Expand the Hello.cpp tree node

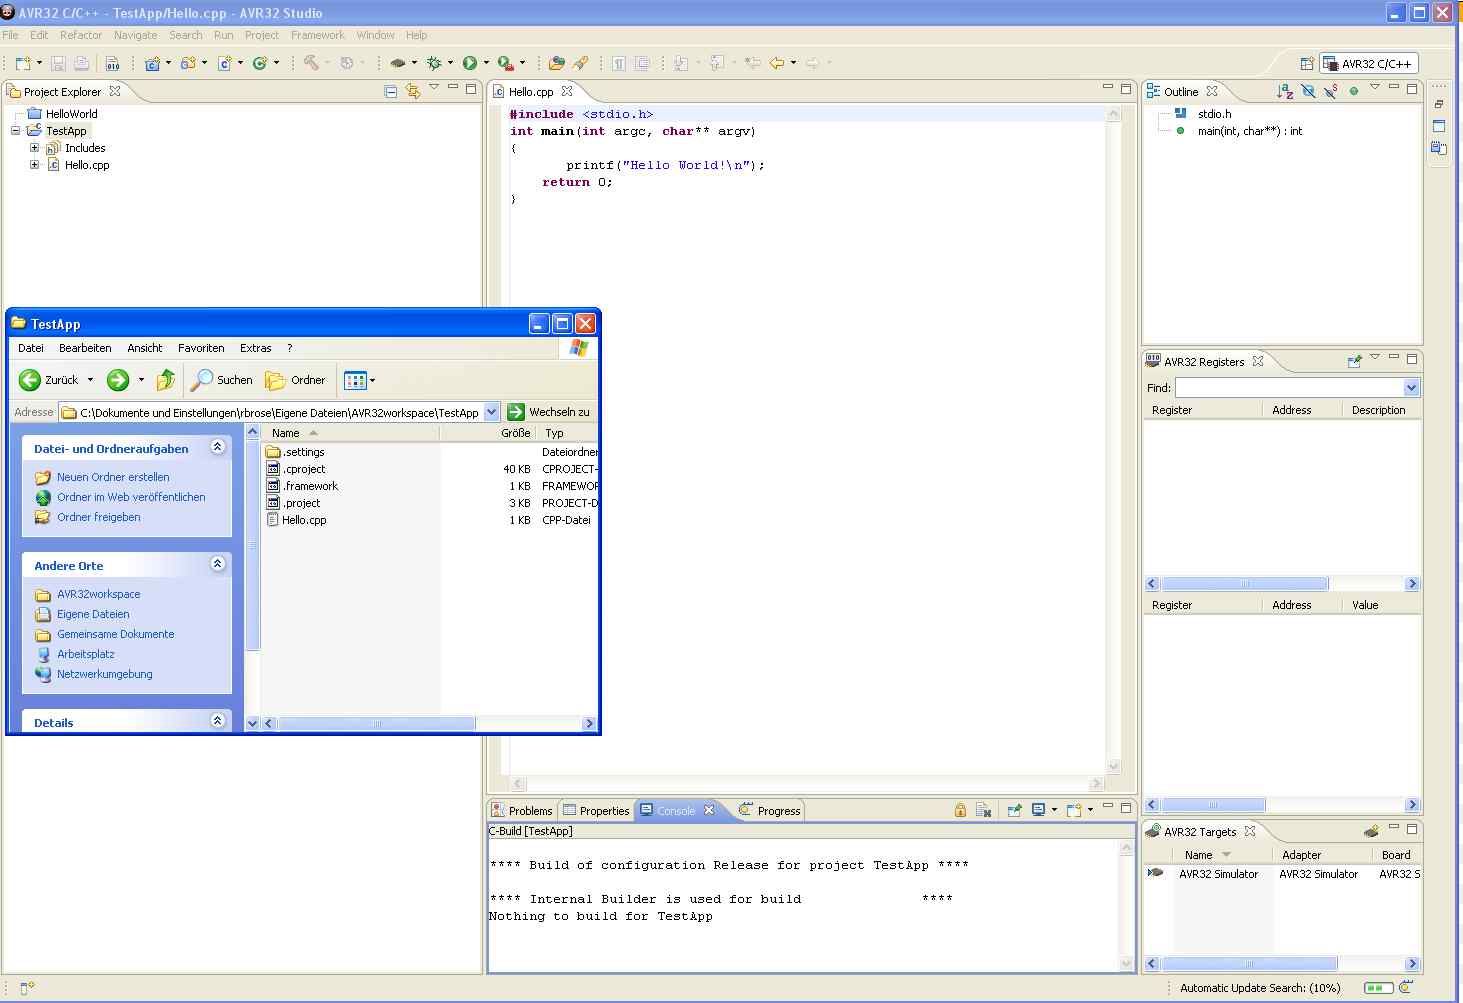(x=34, y=165)
